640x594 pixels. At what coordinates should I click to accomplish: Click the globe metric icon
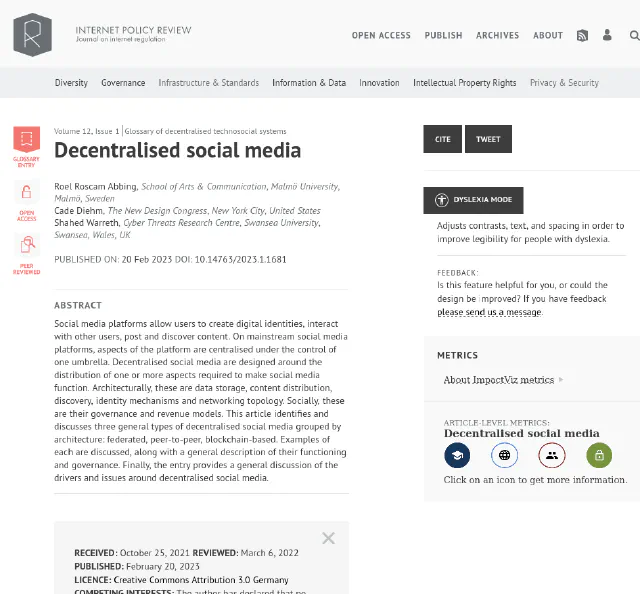tap(504, 455)
